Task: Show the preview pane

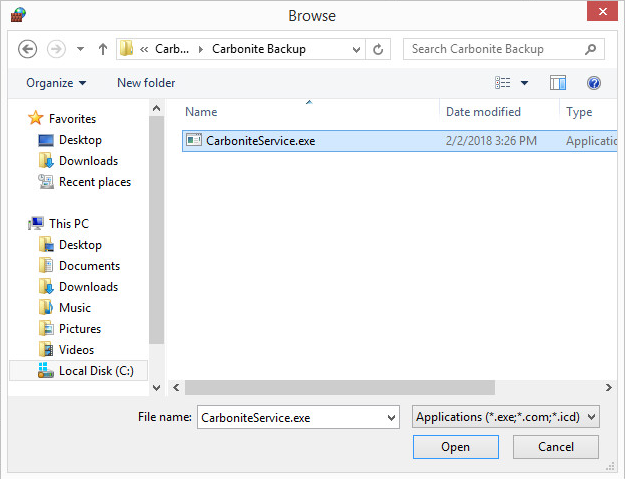Action: pyautogui.click(x=558, y=83)
